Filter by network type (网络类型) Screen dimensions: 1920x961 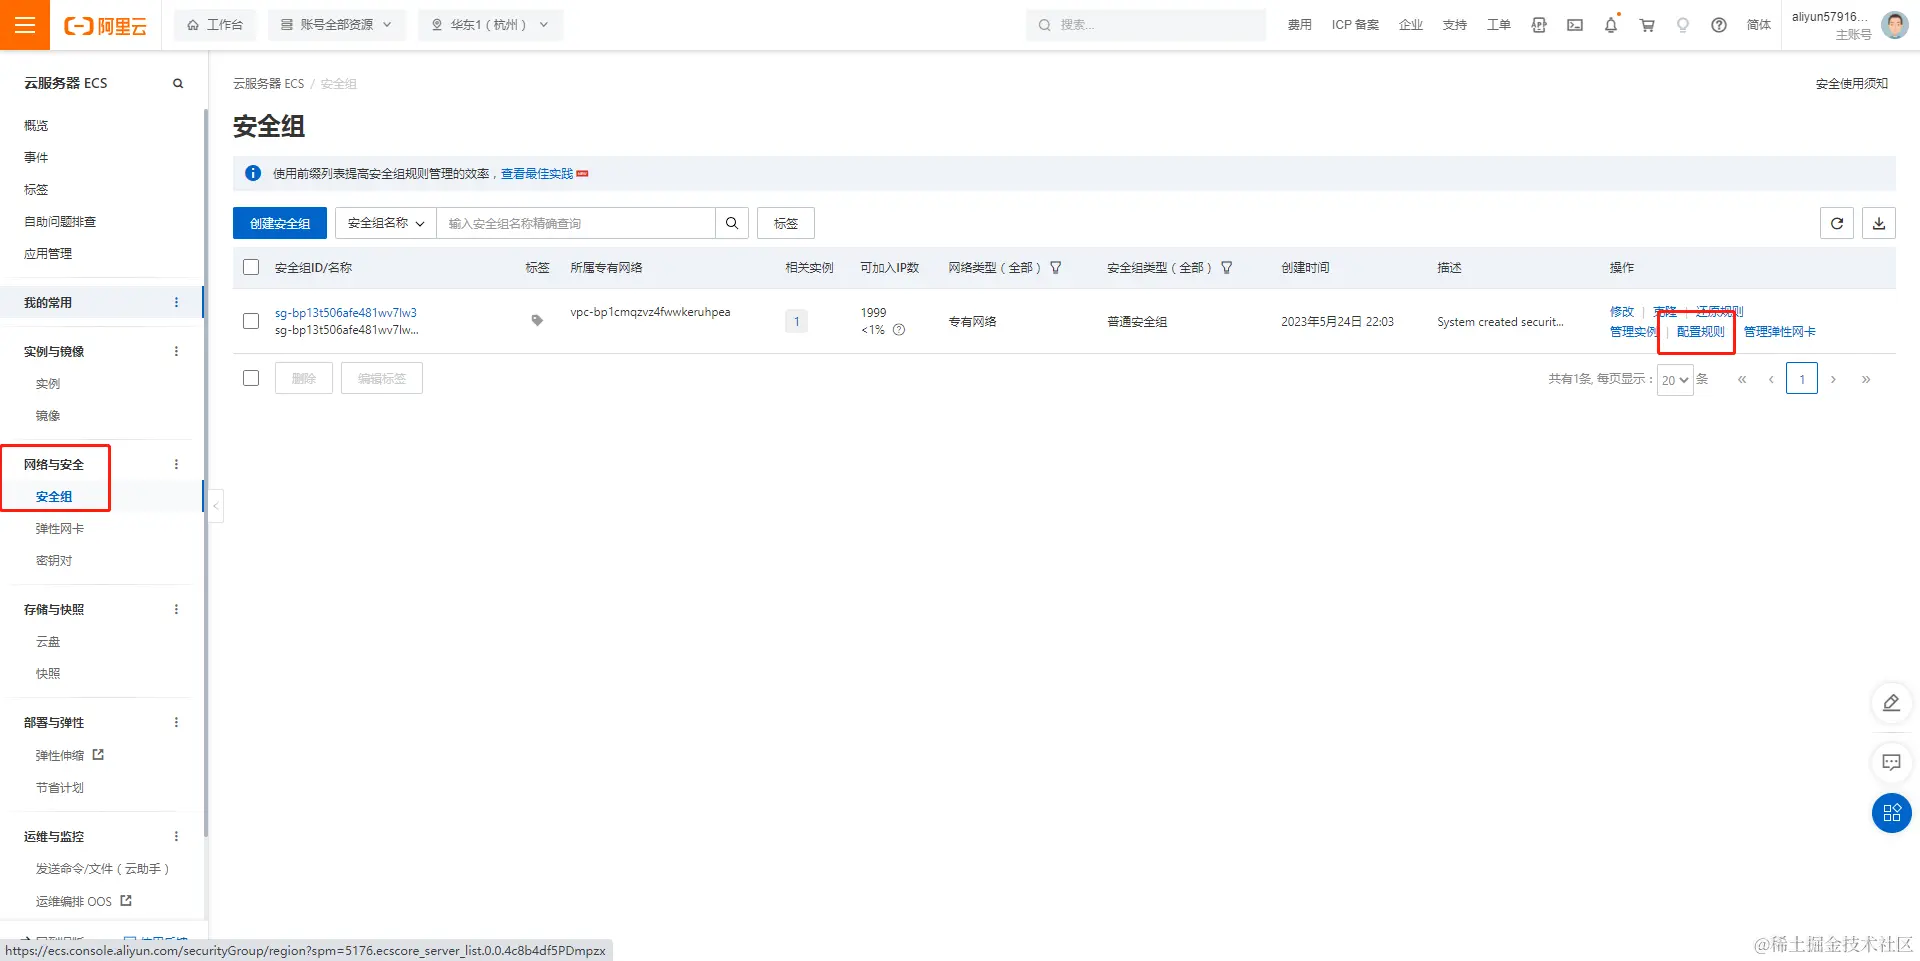(x=1056, y=268)
